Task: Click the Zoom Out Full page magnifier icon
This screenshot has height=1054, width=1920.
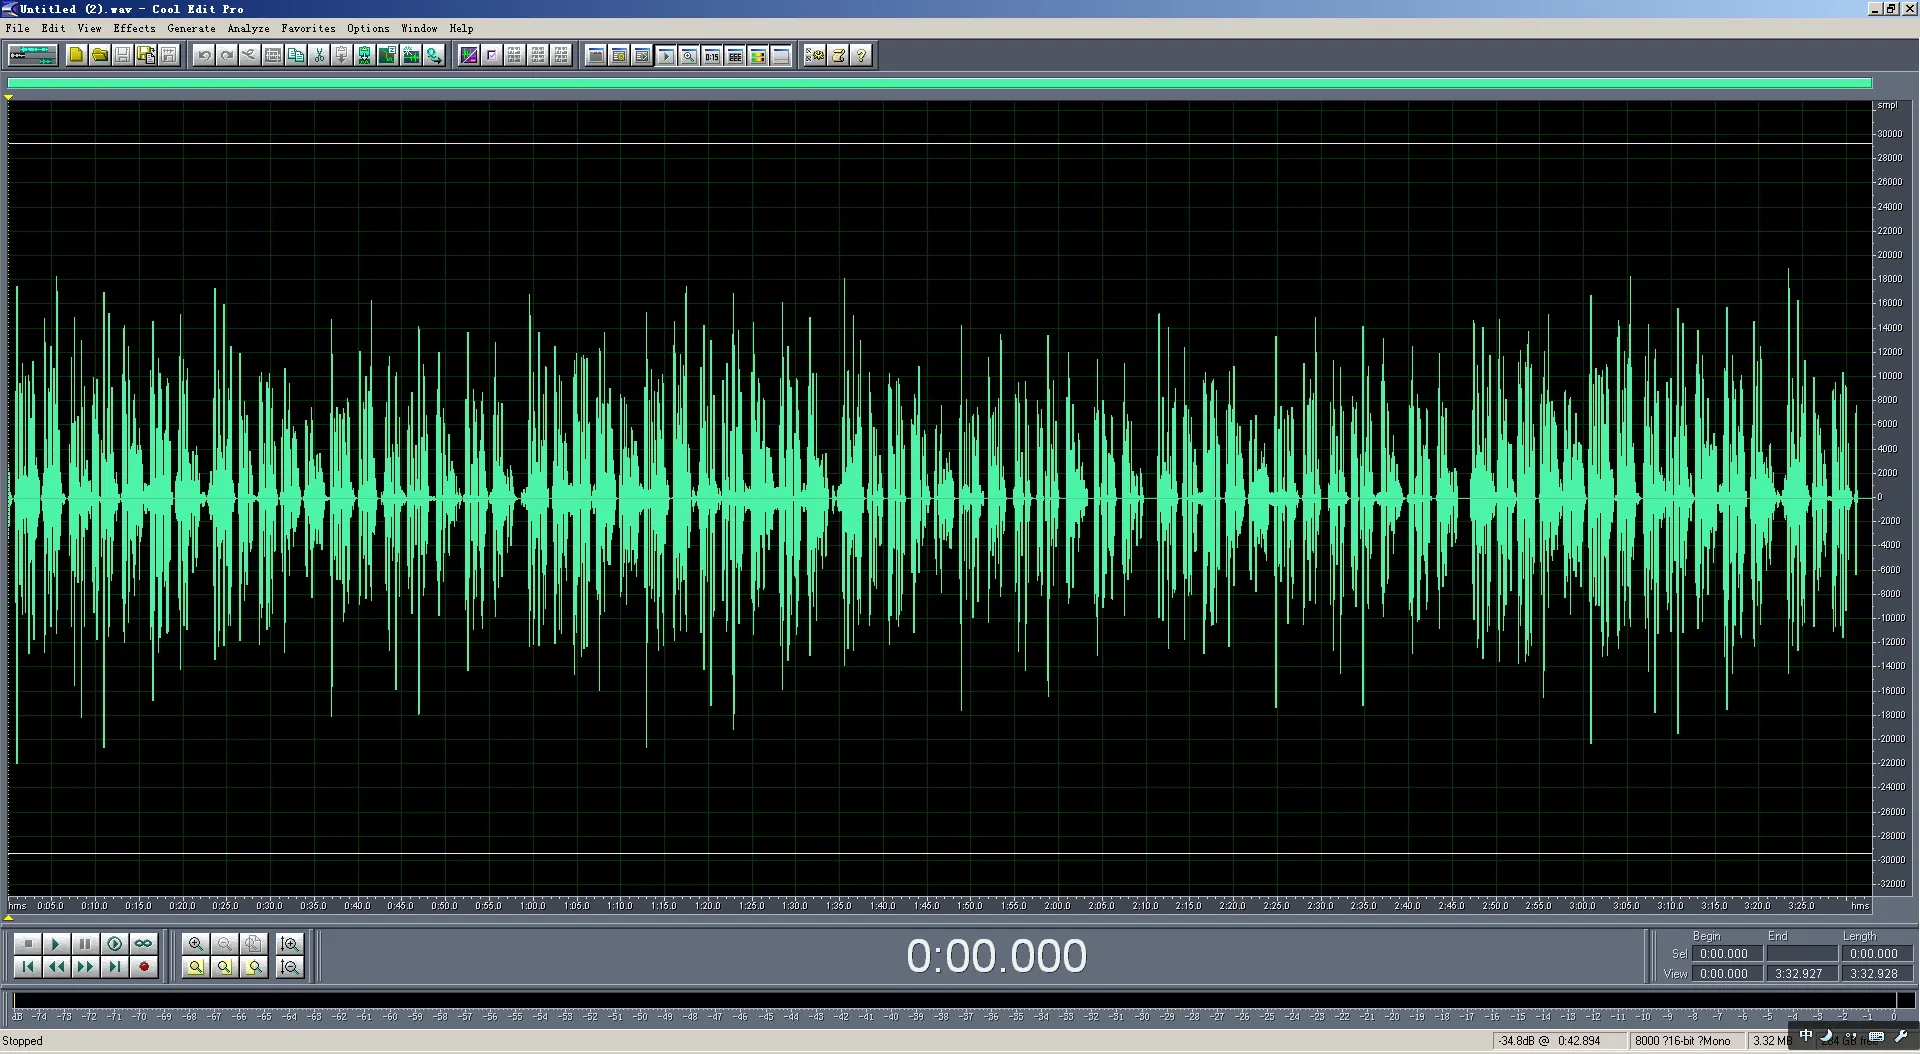Action: click(x=254, y=943)
